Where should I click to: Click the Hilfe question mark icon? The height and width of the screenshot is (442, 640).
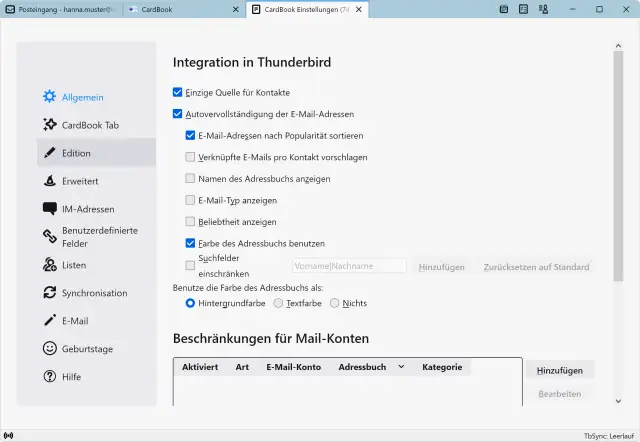(49, 376)
